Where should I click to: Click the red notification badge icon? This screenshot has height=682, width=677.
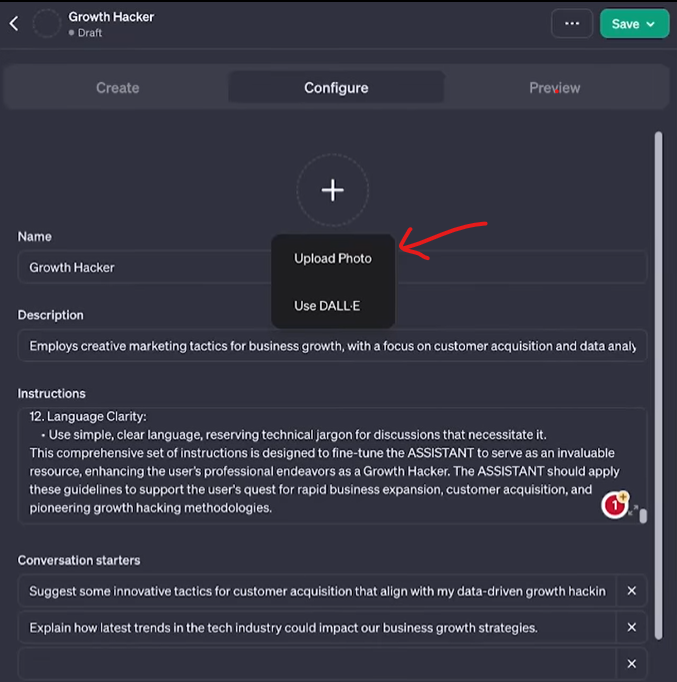point(613,506)
